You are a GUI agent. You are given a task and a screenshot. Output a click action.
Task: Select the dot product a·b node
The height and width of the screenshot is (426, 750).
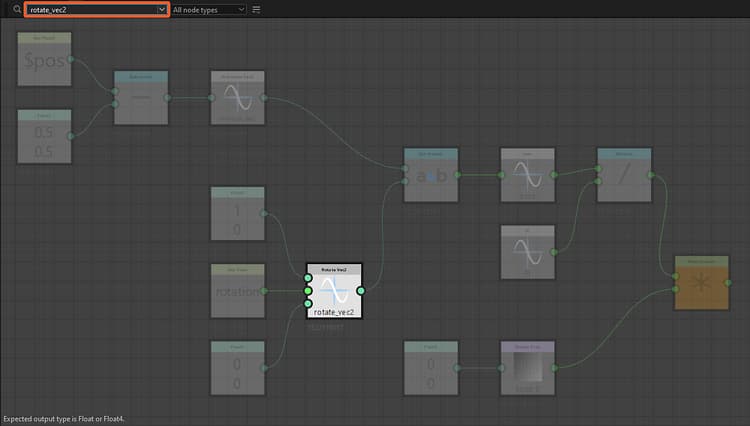click(x=431, y=175)
